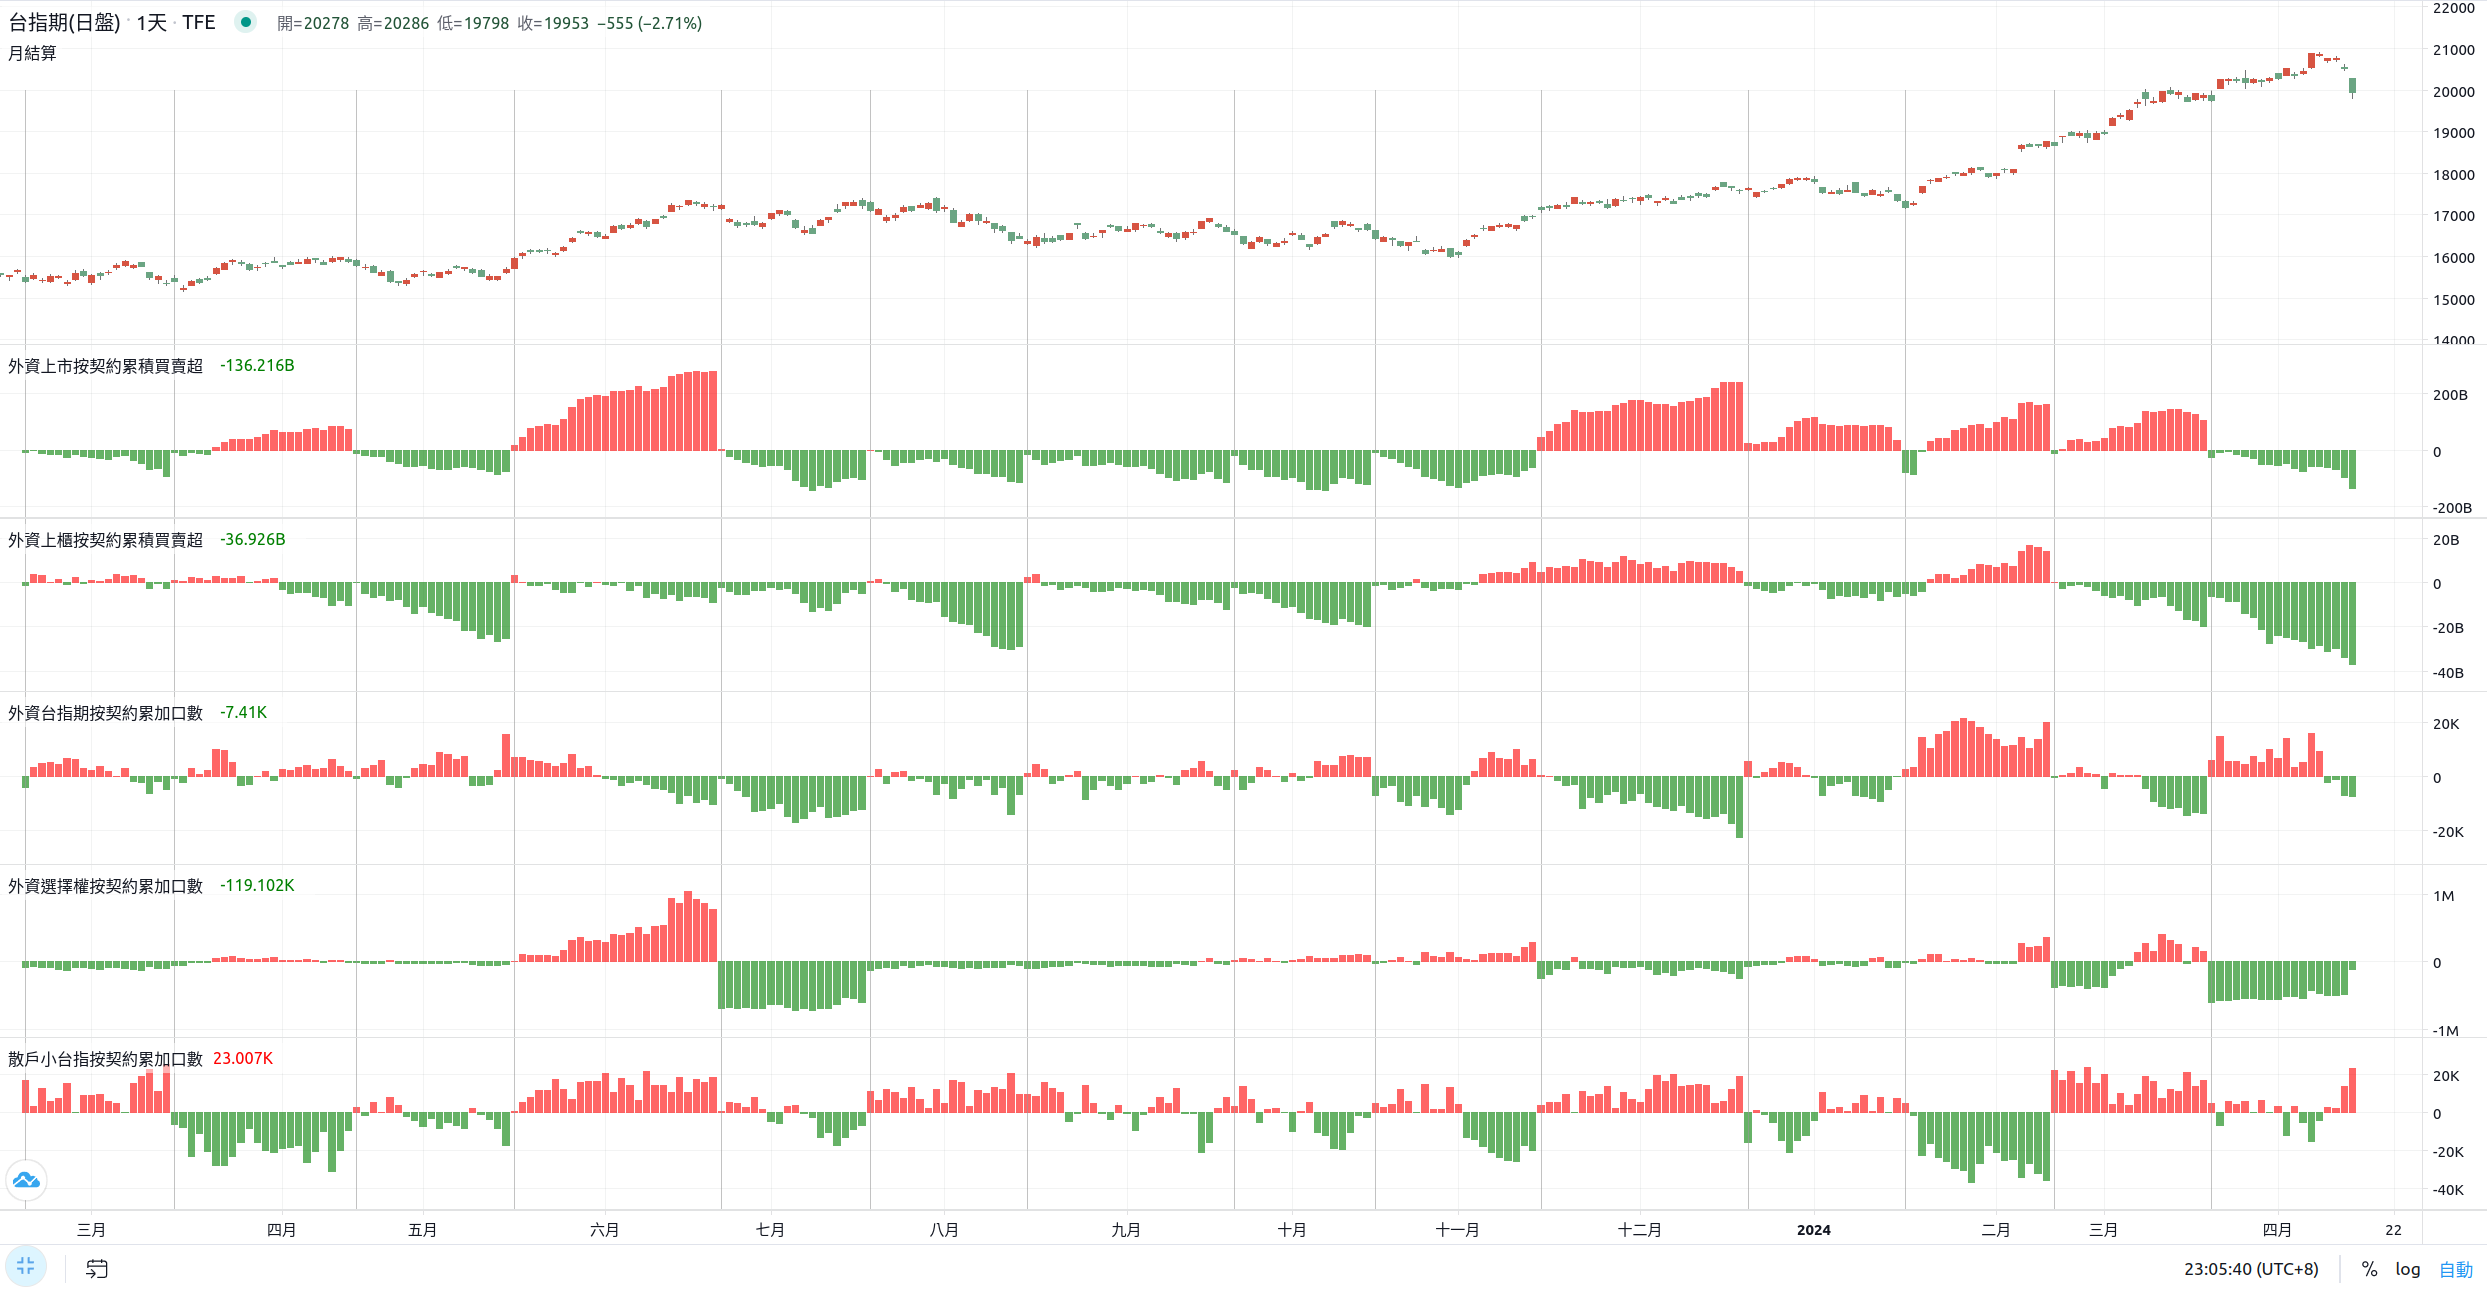Select 外資台指期按契約累加口數 indicator title

click(x=105, y=713)
